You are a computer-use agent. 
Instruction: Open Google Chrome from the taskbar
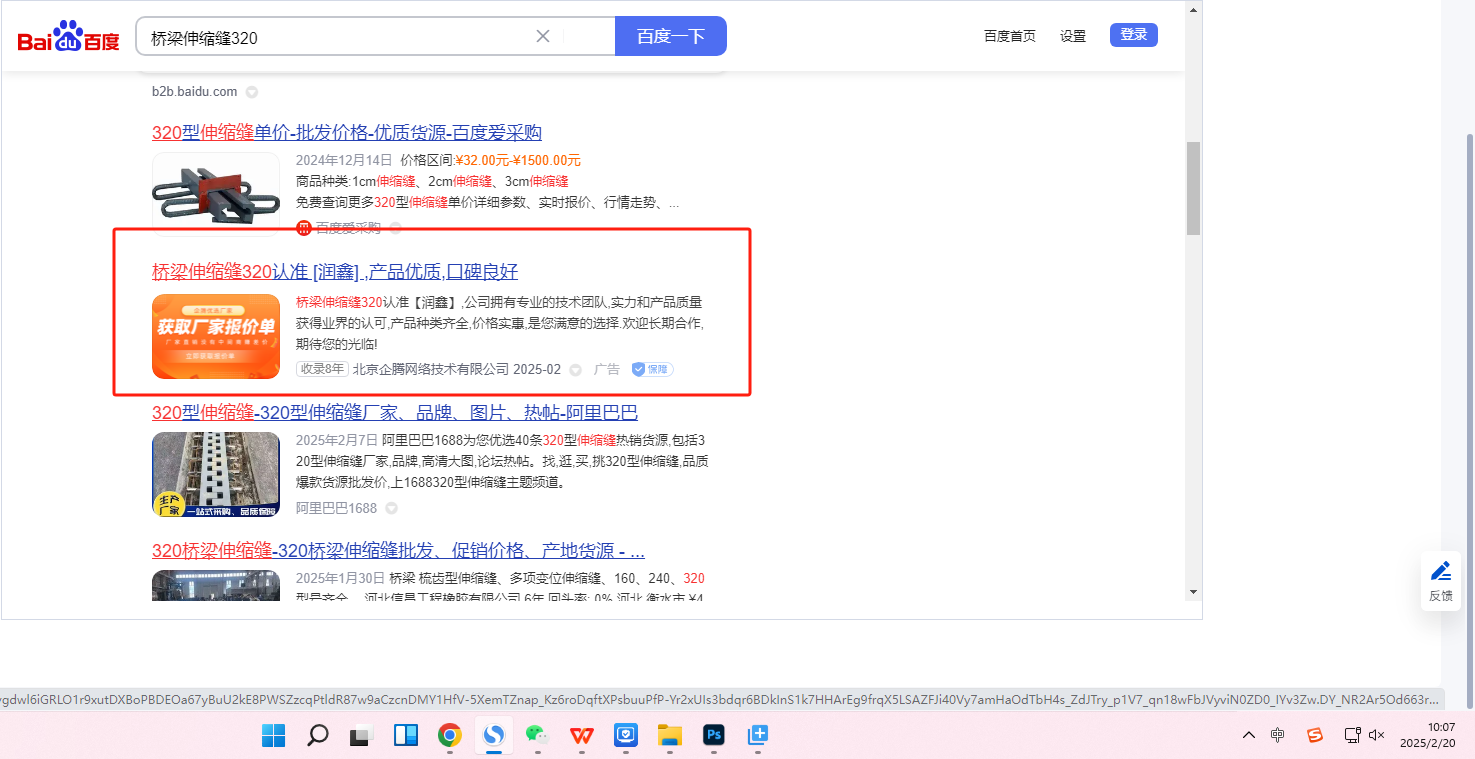point(450,736)
